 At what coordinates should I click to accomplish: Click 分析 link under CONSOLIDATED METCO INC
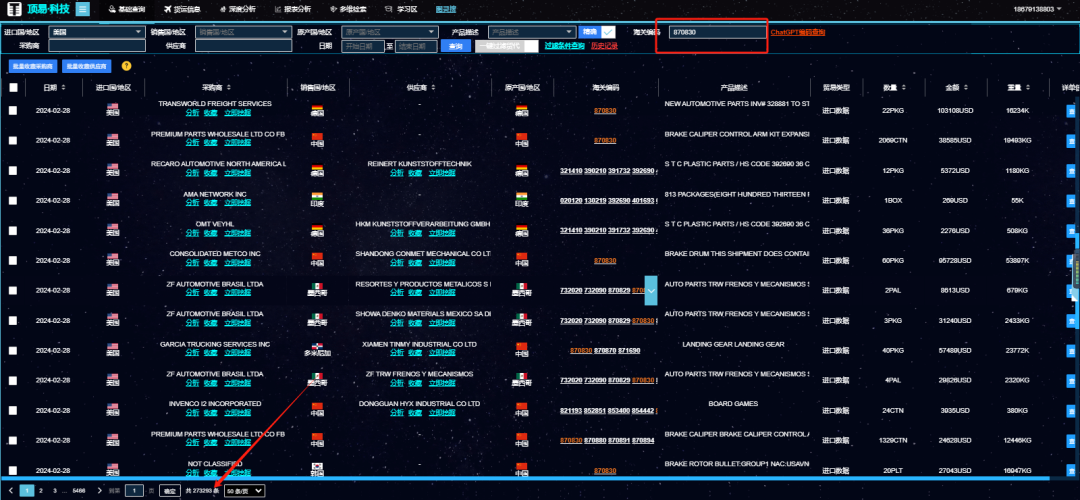[x=191, y=262]
